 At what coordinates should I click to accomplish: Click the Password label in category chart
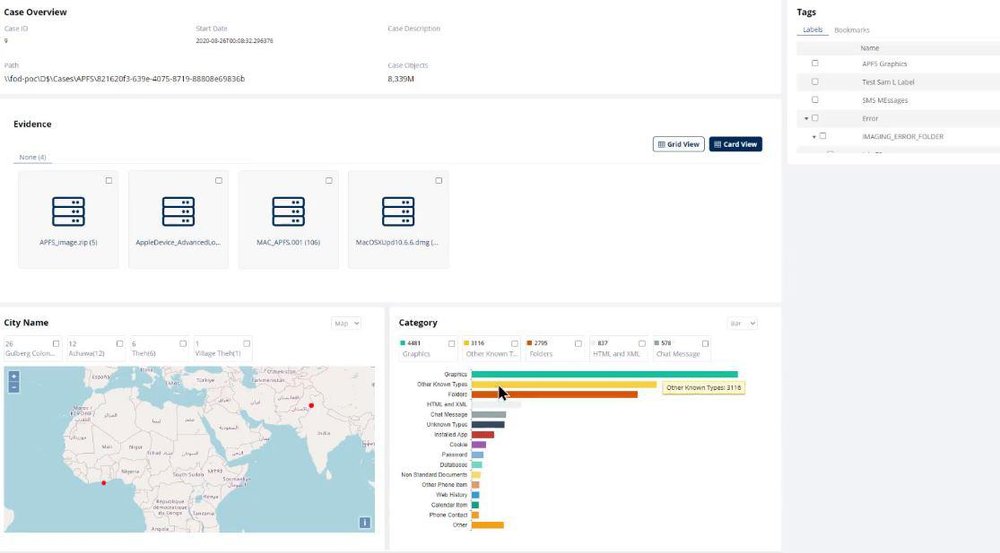click(454, 455)
